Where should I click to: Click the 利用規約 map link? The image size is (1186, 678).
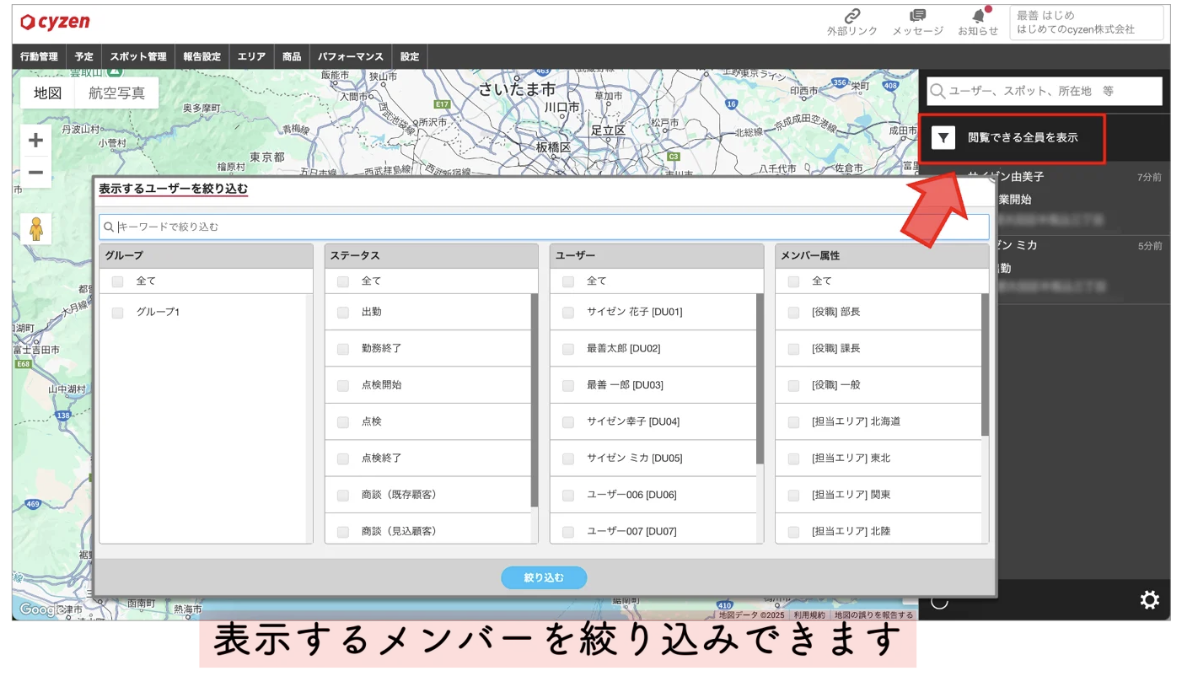[x=809, y=615]
